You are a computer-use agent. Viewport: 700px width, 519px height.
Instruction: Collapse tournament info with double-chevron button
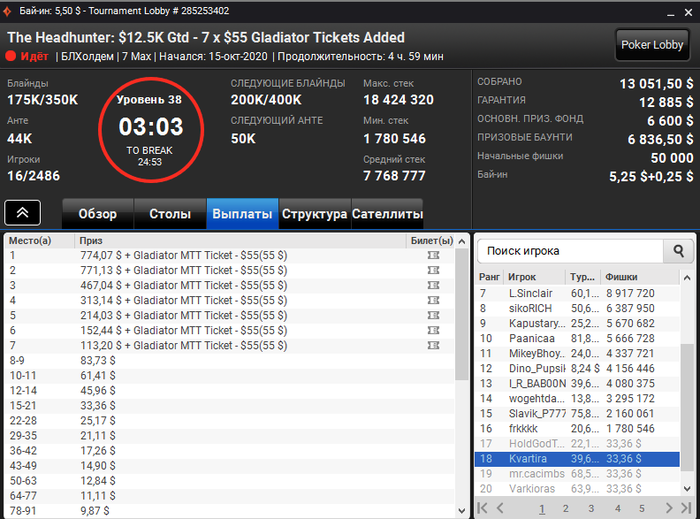click(22, 213)
